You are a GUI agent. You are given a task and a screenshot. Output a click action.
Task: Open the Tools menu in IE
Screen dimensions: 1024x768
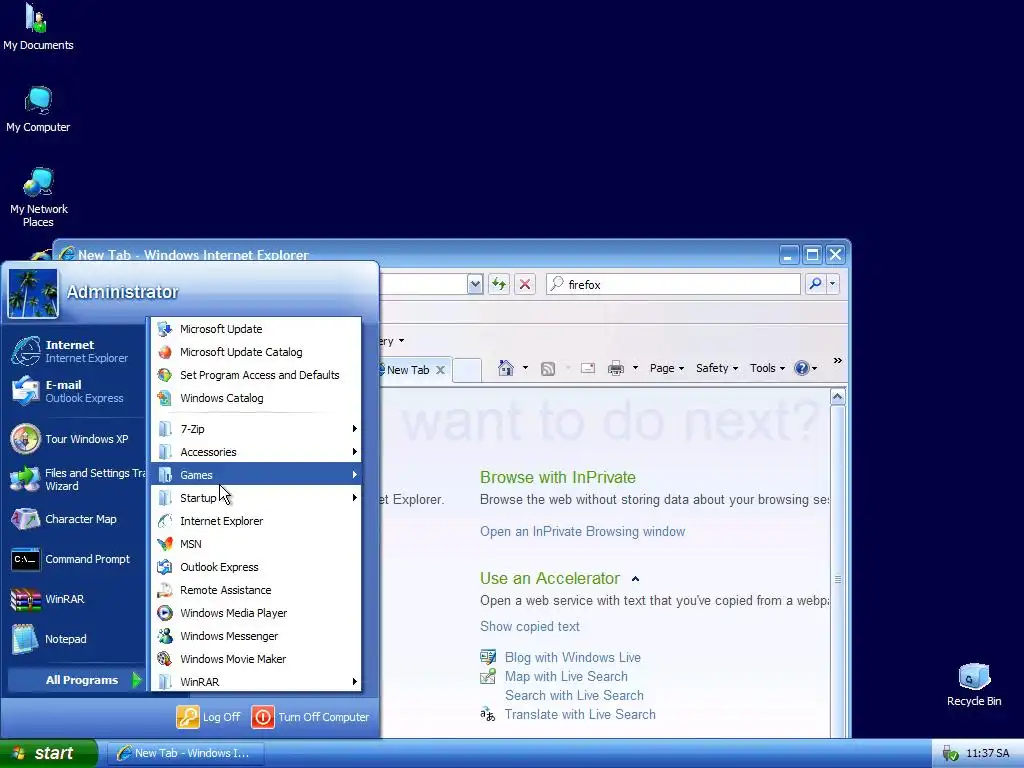[767, 368]
